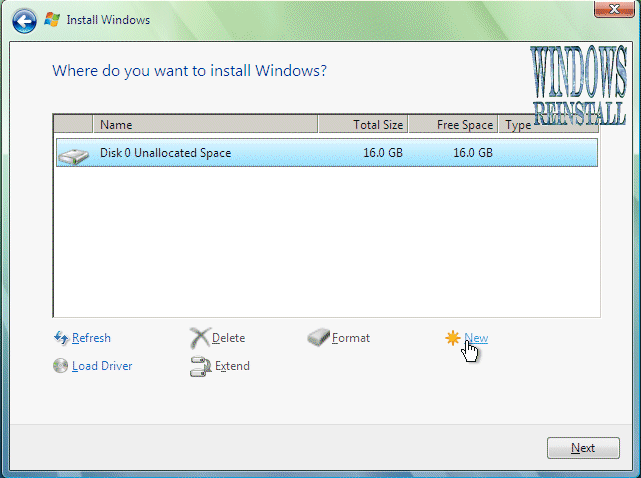641x478 pixels.
Task: Click the Refresh arrows icon
Action: coord(61,338)
